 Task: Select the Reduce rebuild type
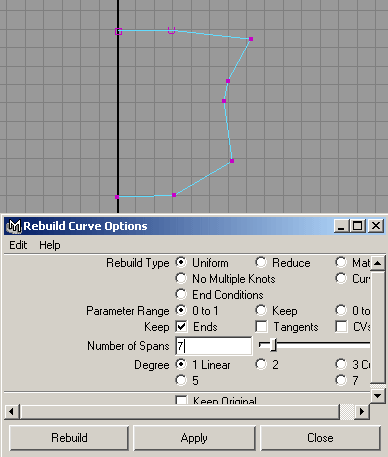coord(261,262)
